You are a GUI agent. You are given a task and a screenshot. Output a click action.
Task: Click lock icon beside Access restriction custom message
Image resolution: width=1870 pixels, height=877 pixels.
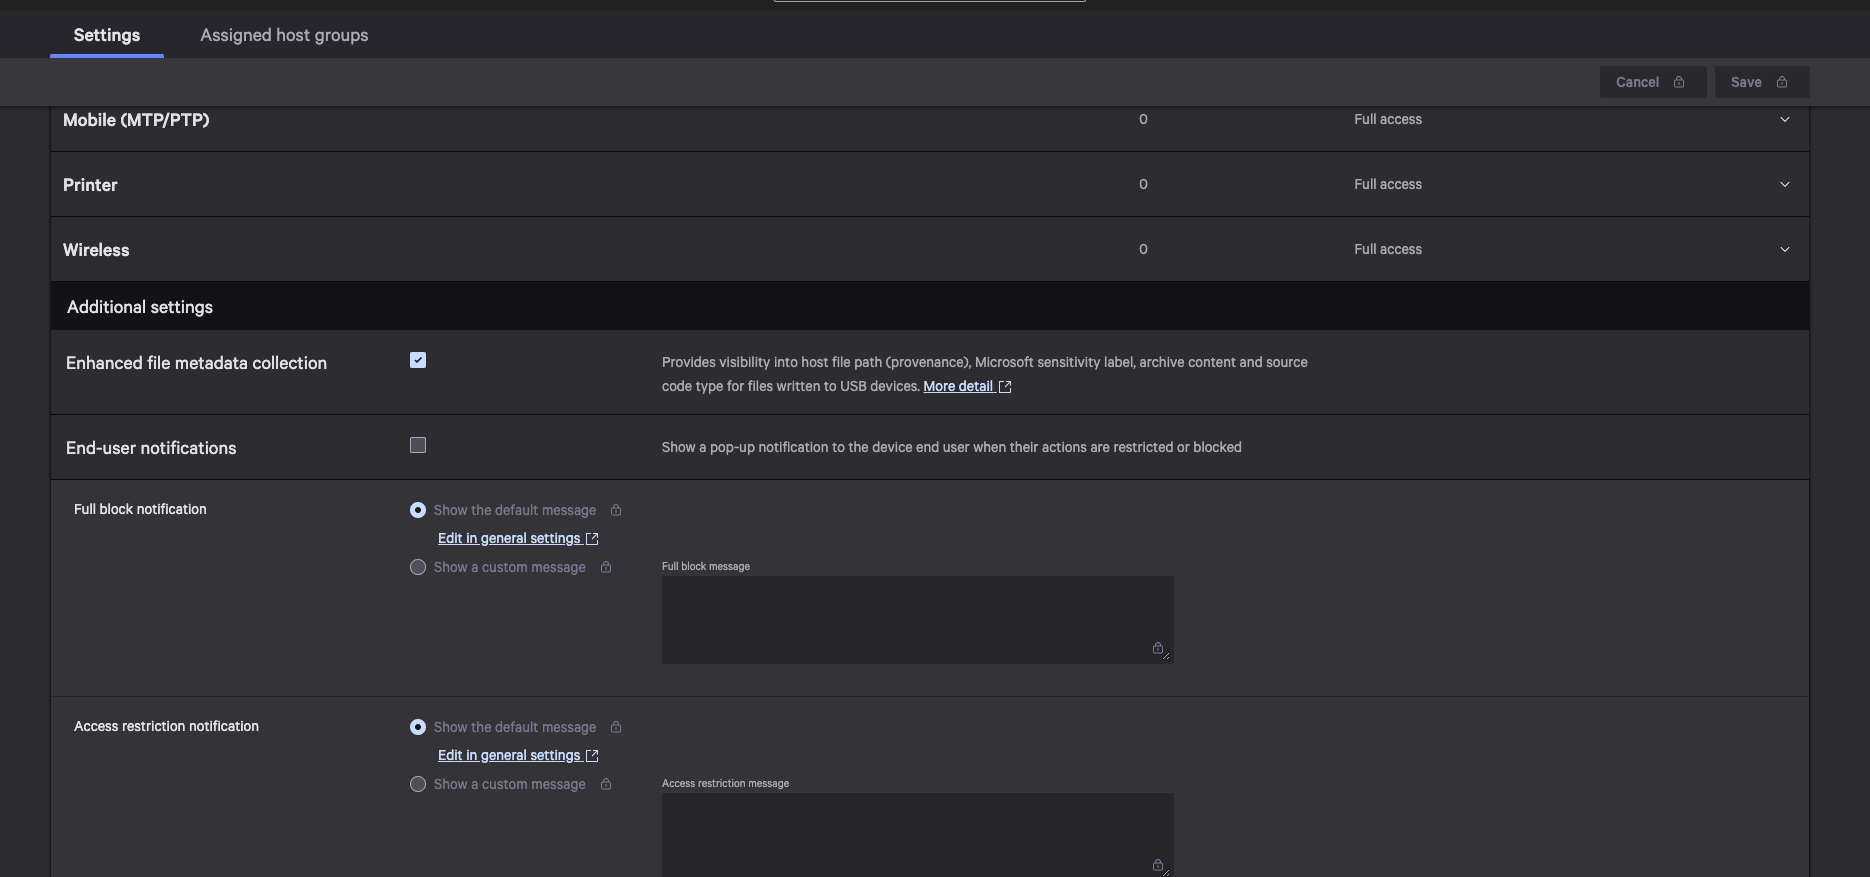click(x=606, y=784)
